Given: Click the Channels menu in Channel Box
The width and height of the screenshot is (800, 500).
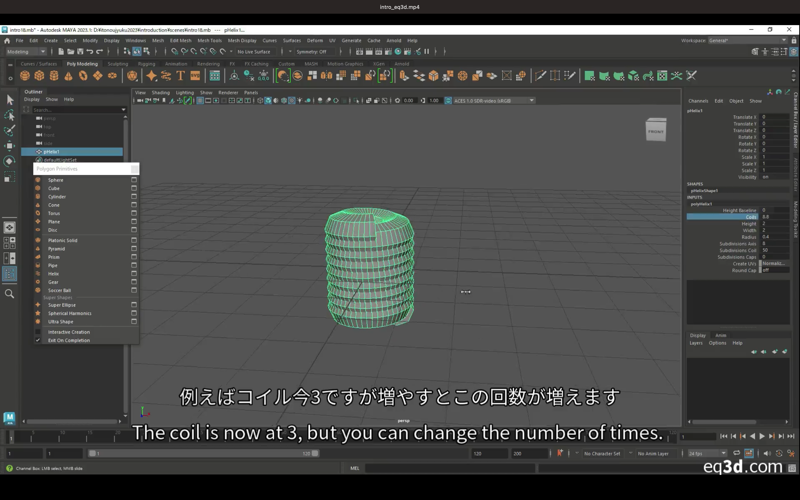Looking at the screenshot, I should [698, 101].
